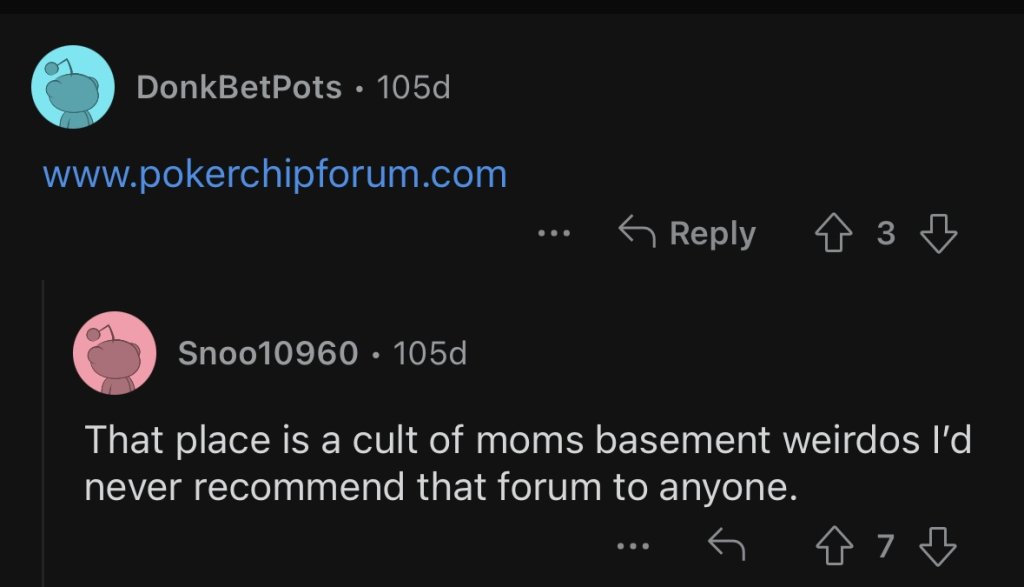
Task: Click the "cult of moms basement weirdos" comment text
Action: pos(527,463)
